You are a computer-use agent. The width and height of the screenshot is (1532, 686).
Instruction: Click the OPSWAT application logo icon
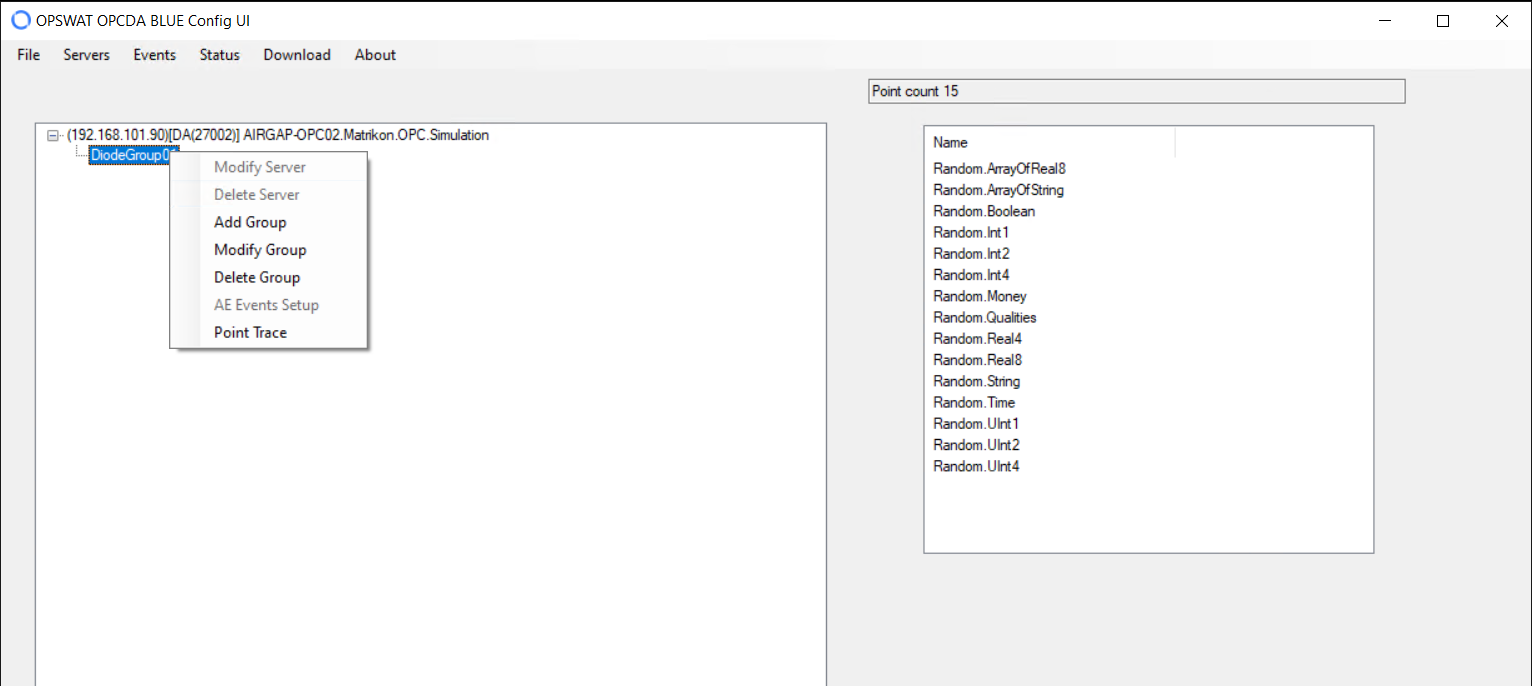(x=21, y=20)
